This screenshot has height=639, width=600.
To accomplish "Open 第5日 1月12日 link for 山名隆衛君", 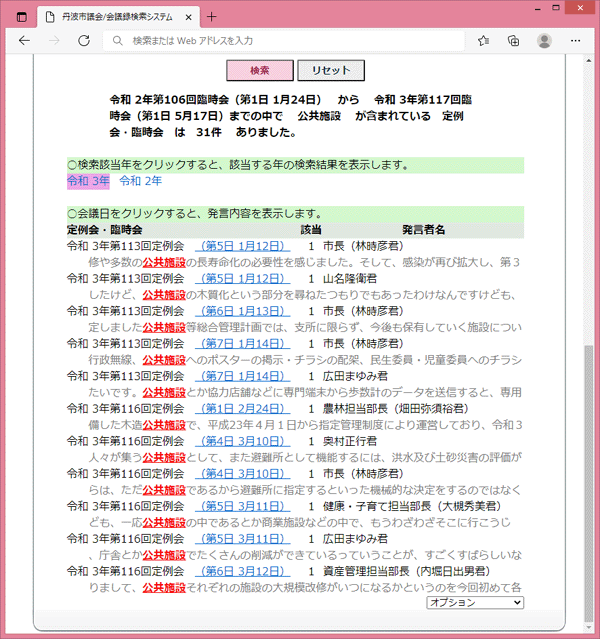I will pos(243,279).
